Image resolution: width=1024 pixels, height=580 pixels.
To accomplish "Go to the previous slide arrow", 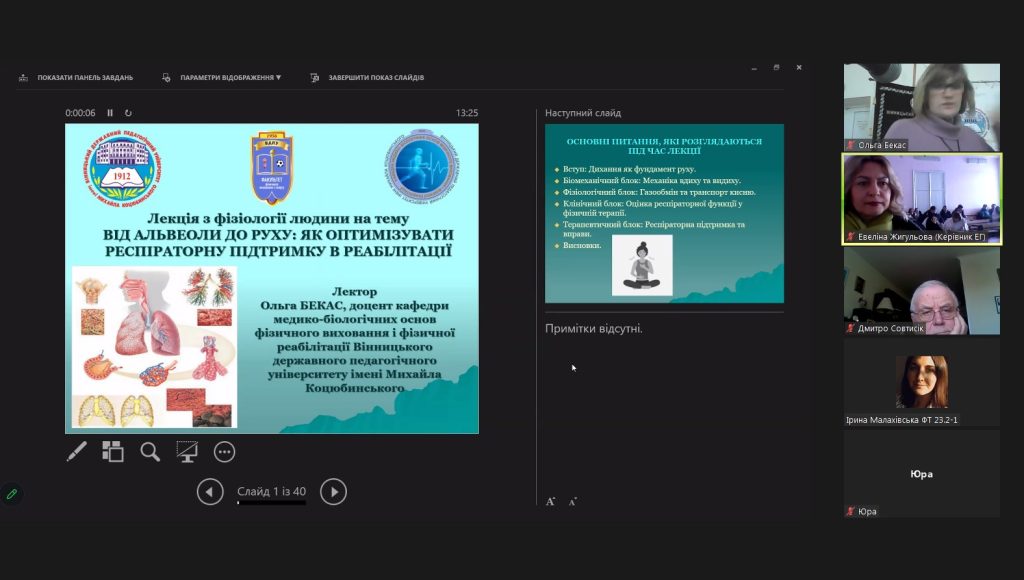I will (210, 492).
